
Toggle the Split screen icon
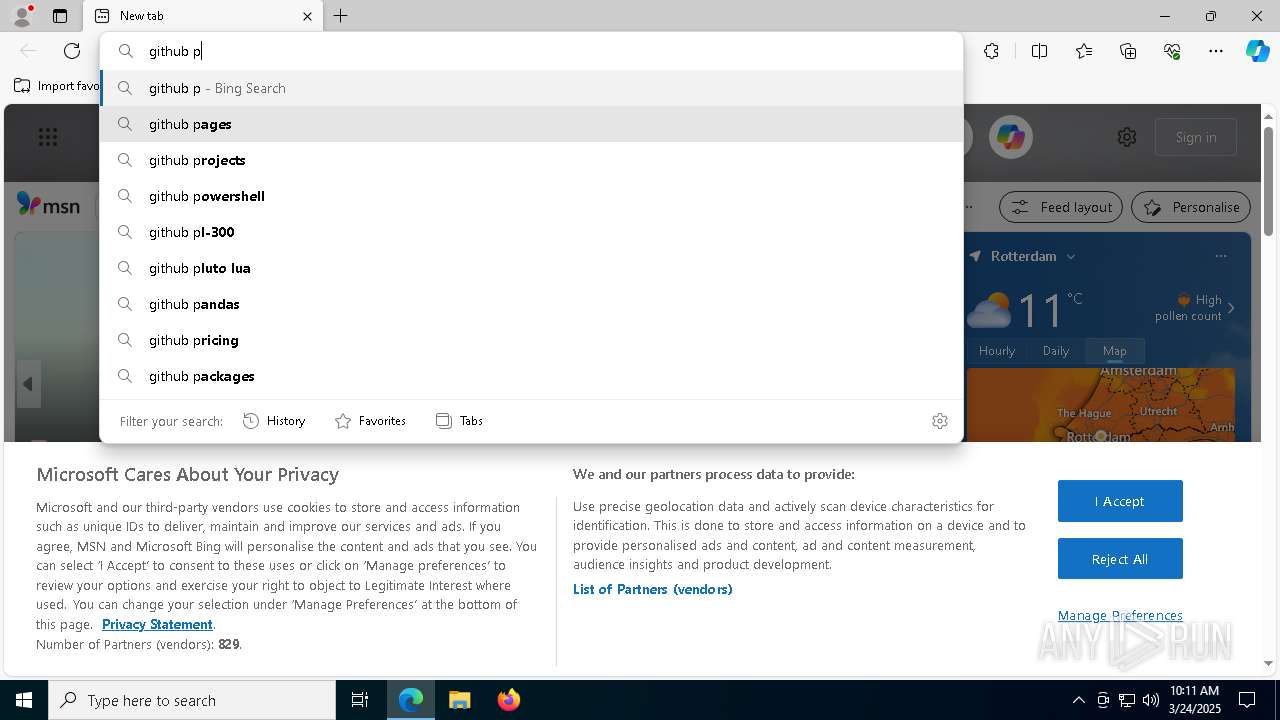coord(1039,51)
